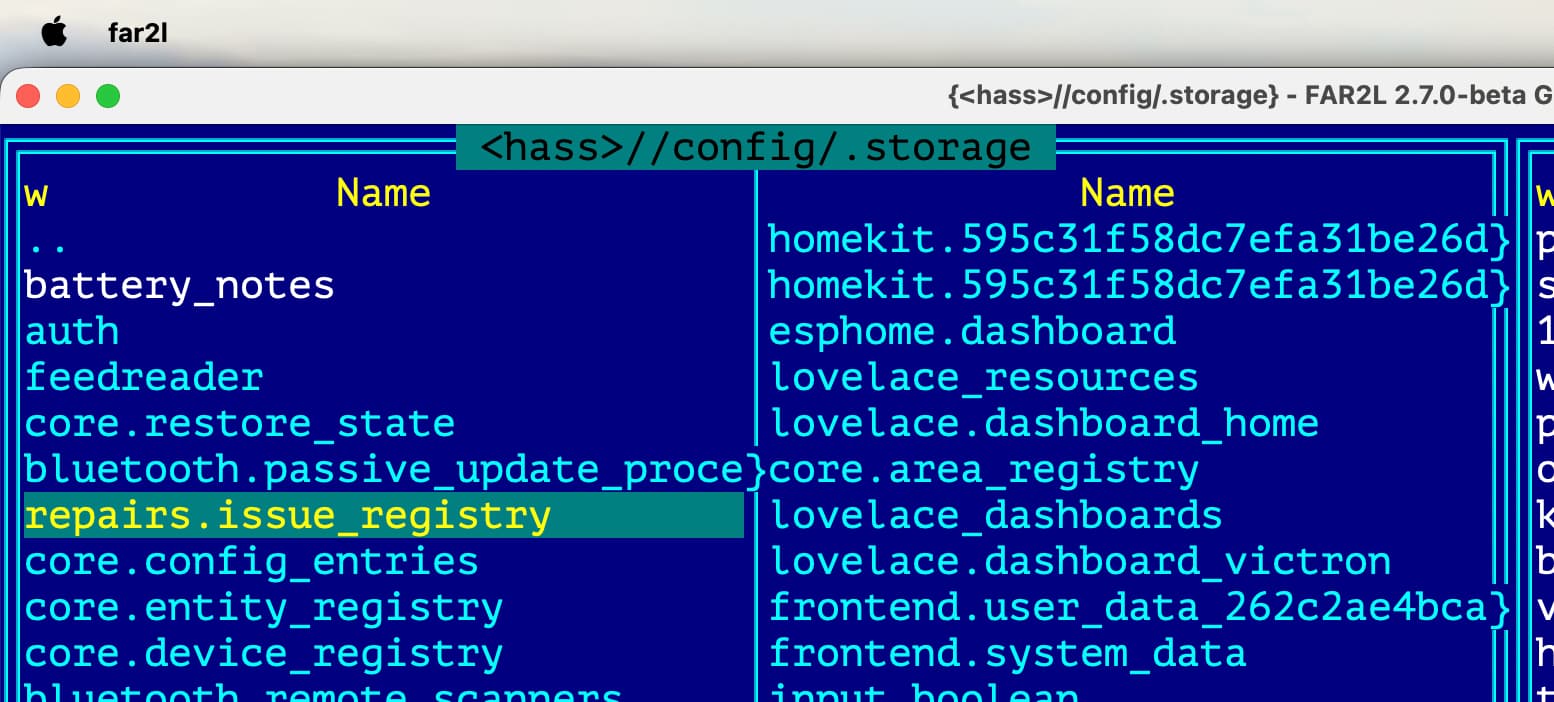The image size is (1554, 702).
Task: Click the right column Name header
Action: (1128, 193)
